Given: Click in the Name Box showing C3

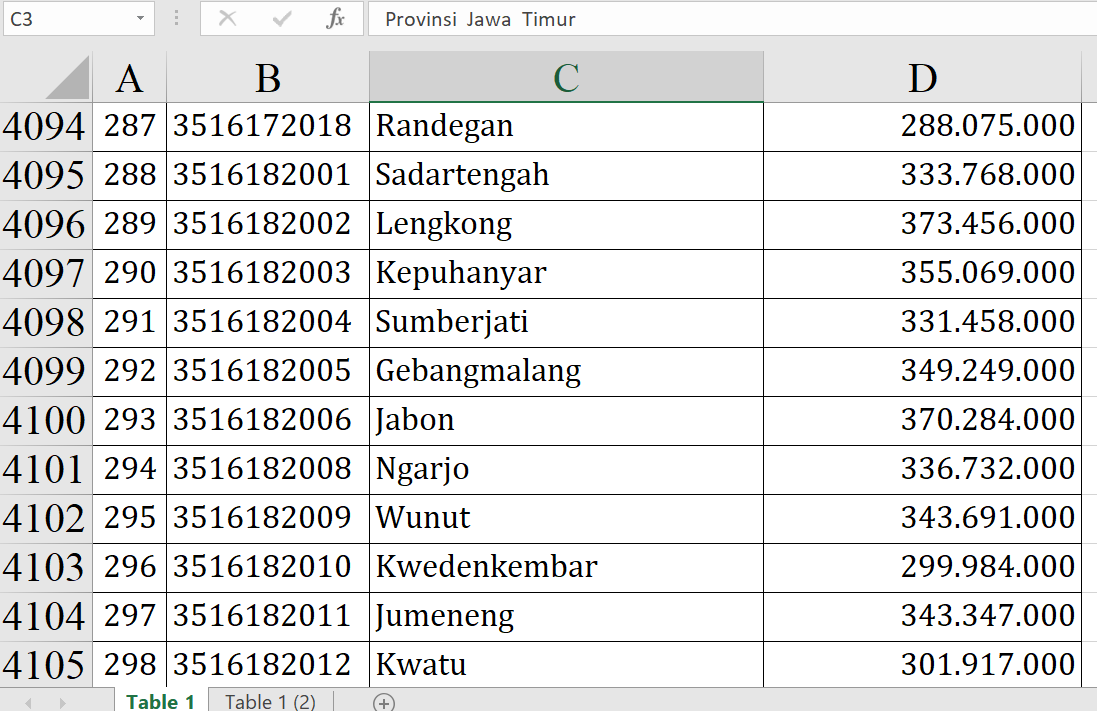Looking at the screenshot, I should coord(65,19).
